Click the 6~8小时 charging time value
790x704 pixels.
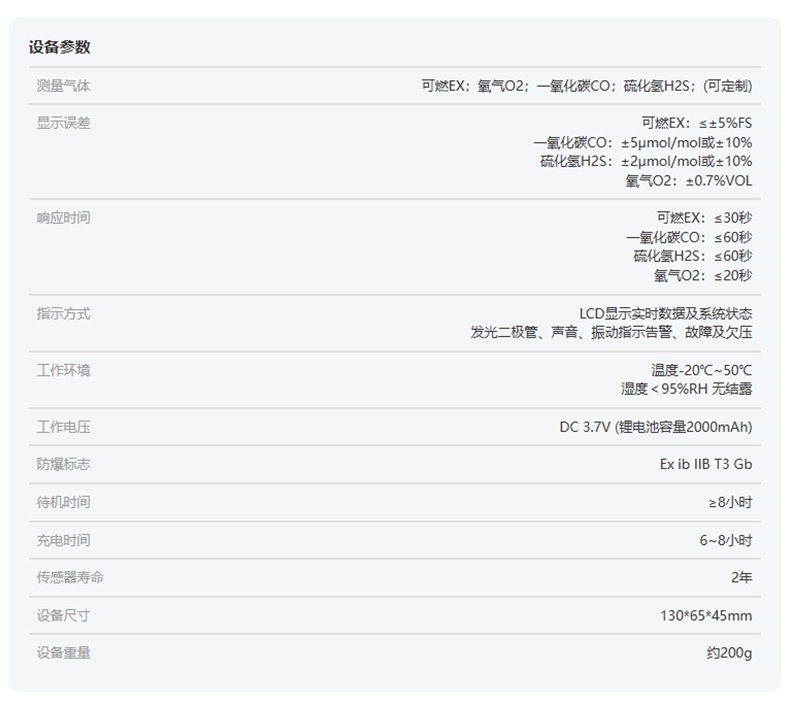(x=725, y=540)
